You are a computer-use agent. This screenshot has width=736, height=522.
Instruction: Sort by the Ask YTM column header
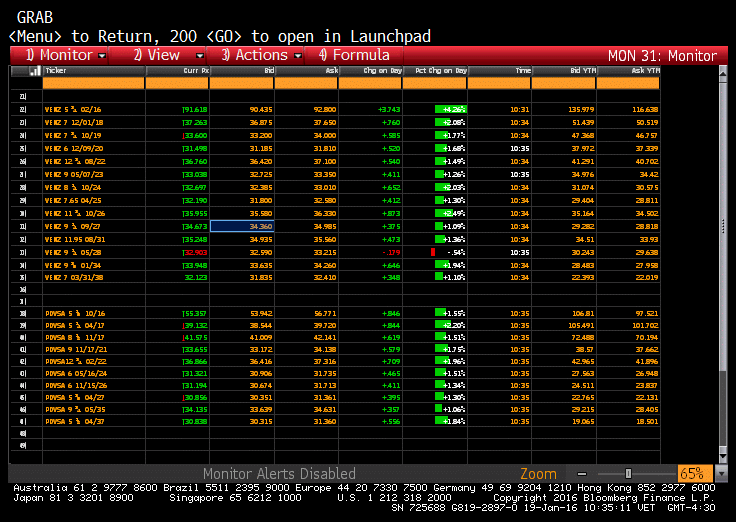click(x=629, y=71)
